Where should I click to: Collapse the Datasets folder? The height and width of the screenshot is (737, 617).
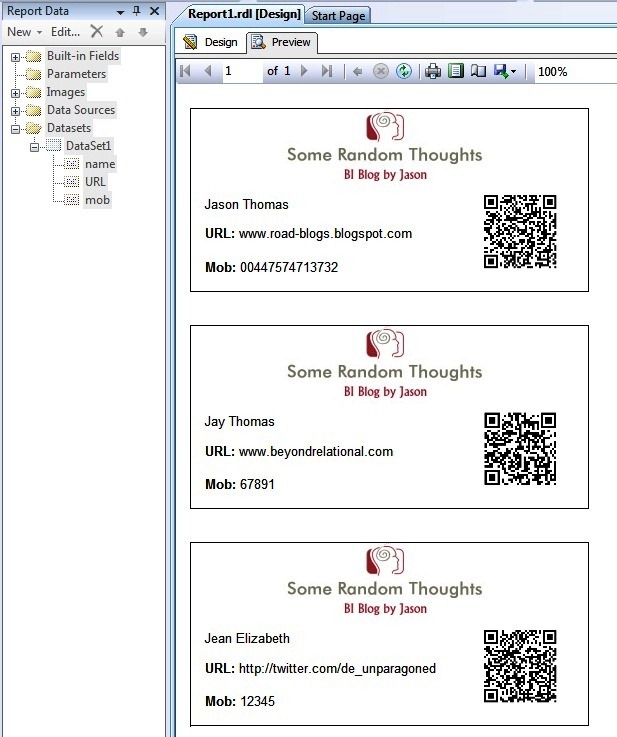15,129
